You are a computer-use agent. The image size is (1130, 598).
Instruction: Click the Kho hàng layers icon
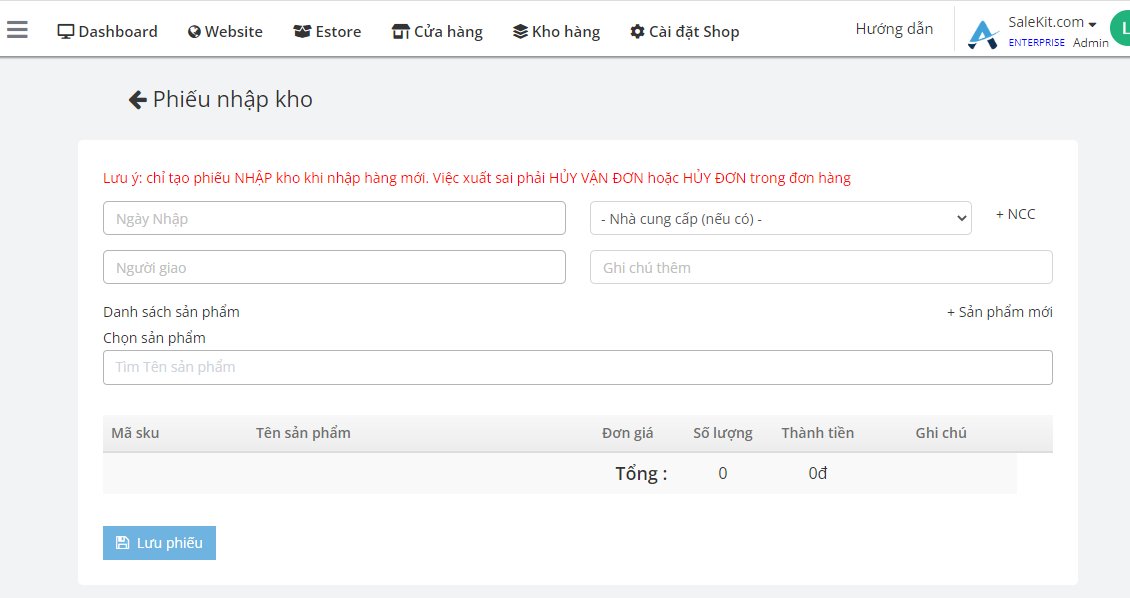[520, 32]
